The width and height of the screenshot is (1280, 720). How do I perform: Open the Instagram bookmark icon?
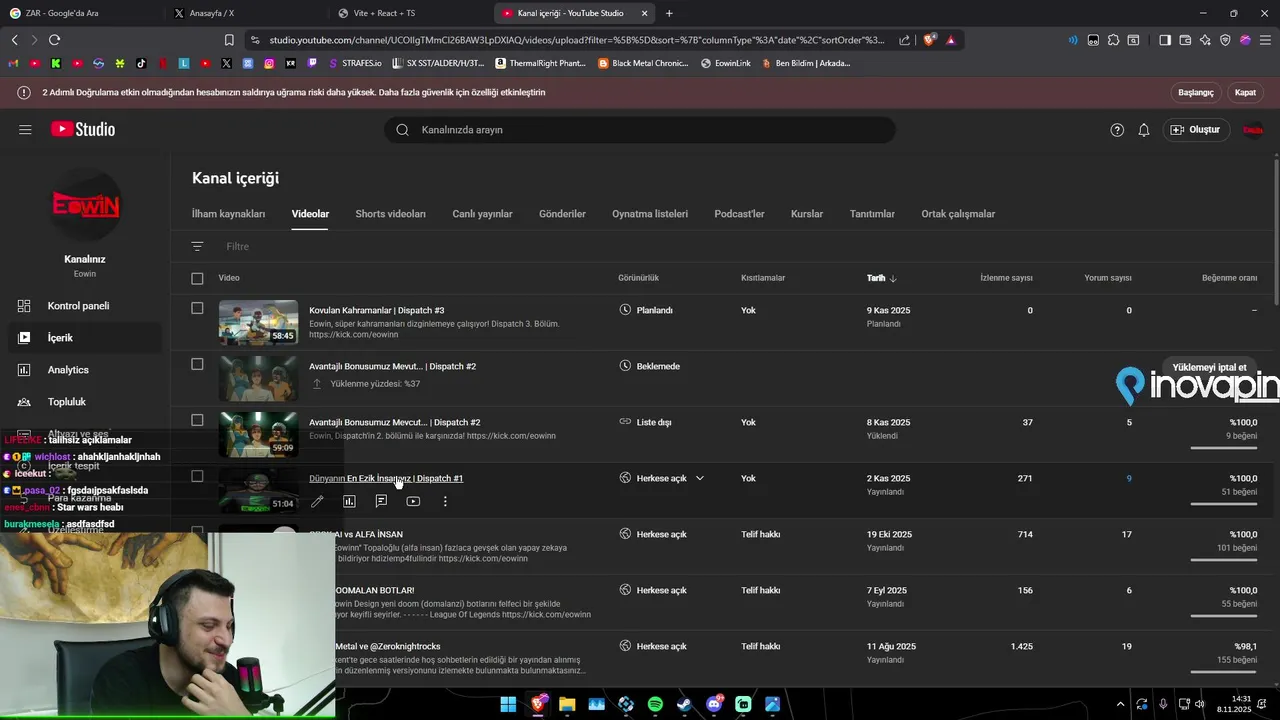(269, 63)
